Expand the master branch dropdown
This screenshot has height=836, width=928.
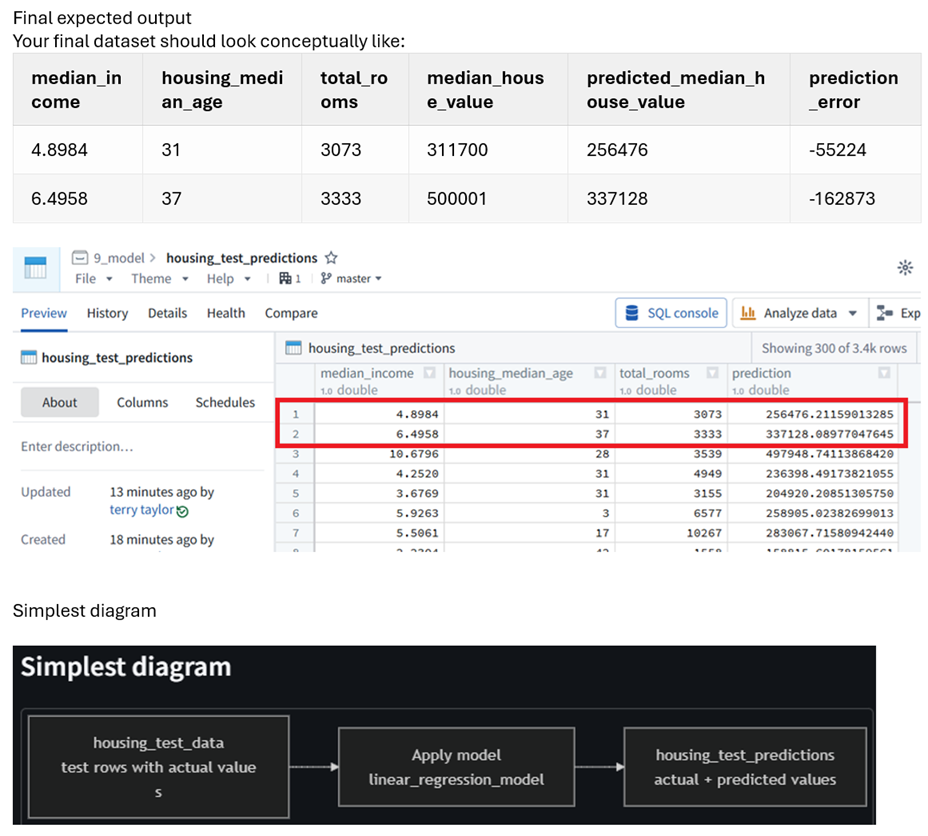[352, 278]
